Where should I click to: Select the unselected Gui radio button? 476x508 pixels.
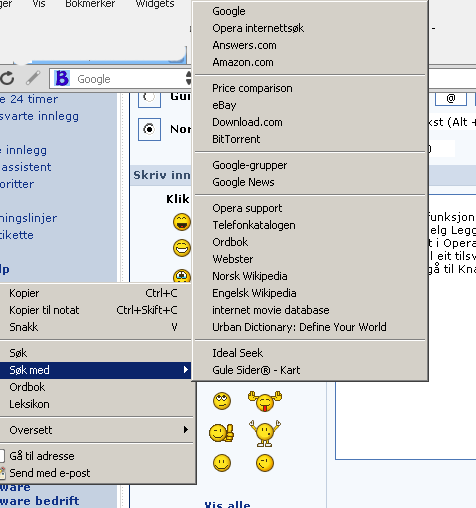click(x=149, y=97)
